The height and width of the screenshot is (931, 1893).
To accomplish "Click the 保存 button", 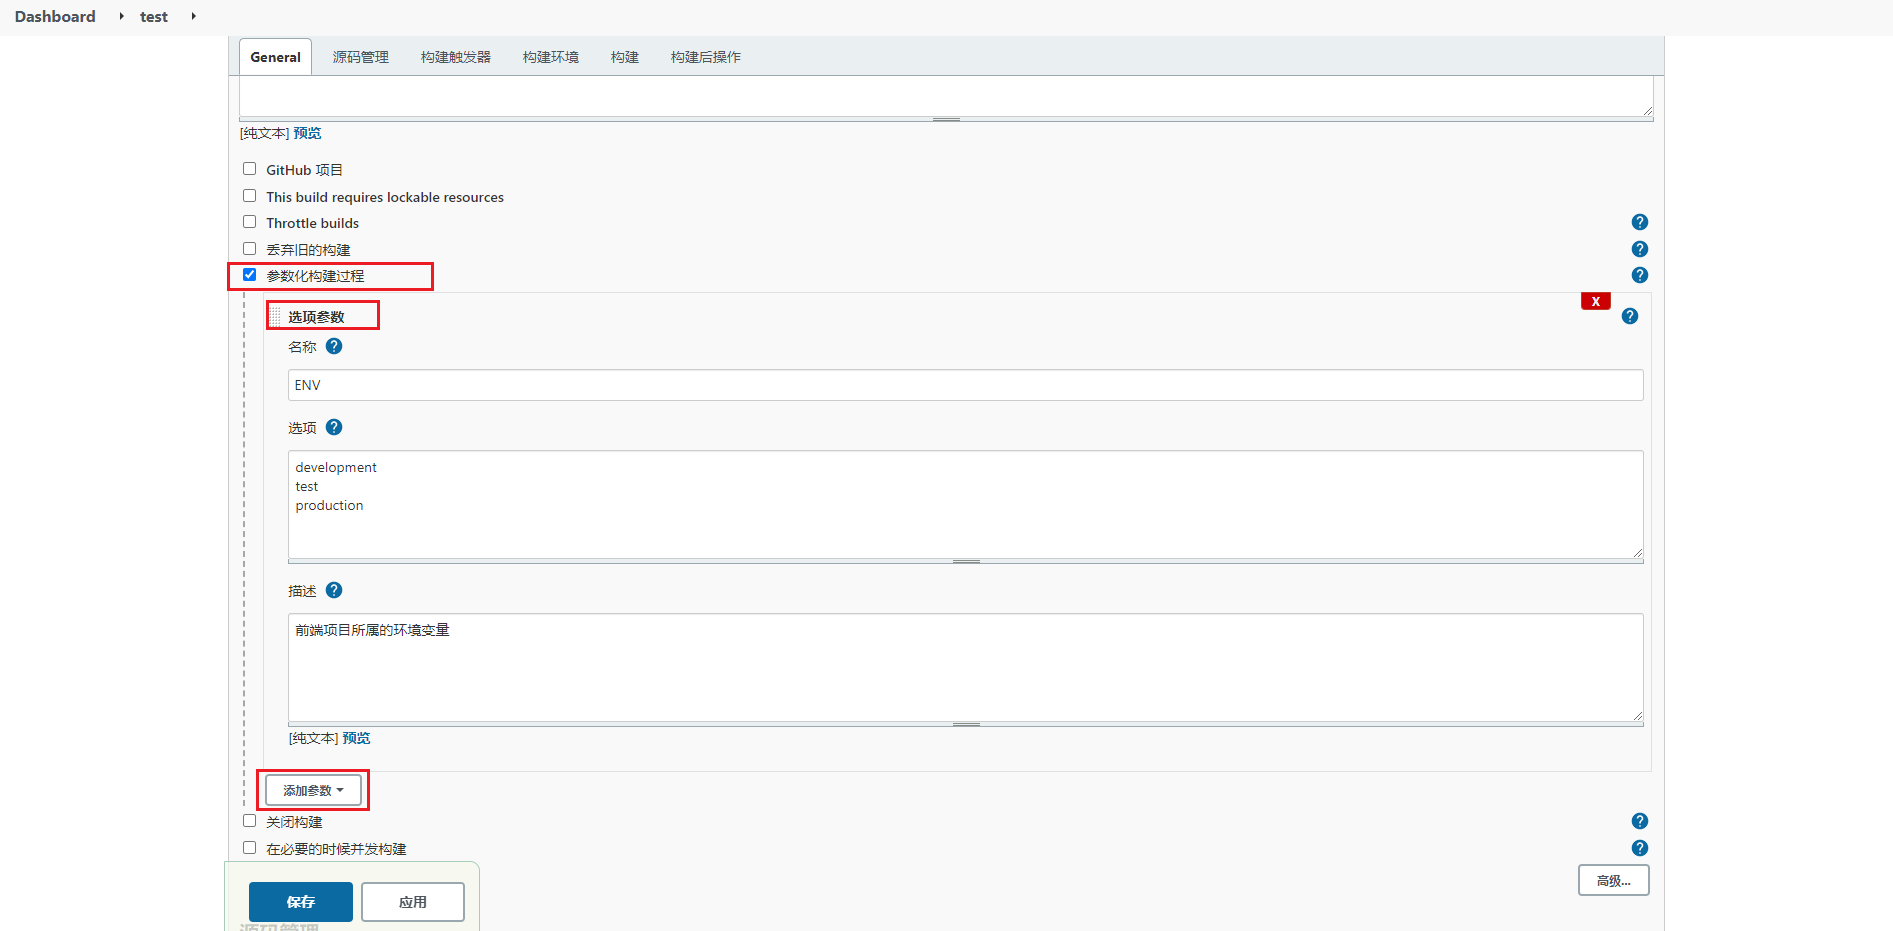I will [x=301, y=902].
